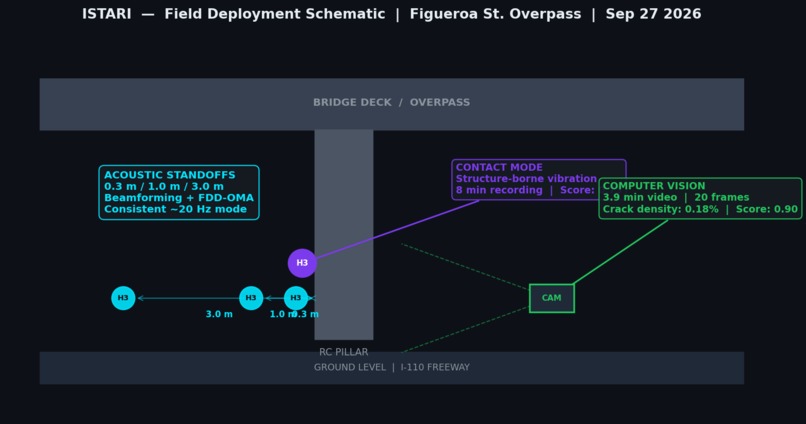Click the grey RC pillar column shape
This screenshot has height=424, width=806.
[x=344, y=234]
